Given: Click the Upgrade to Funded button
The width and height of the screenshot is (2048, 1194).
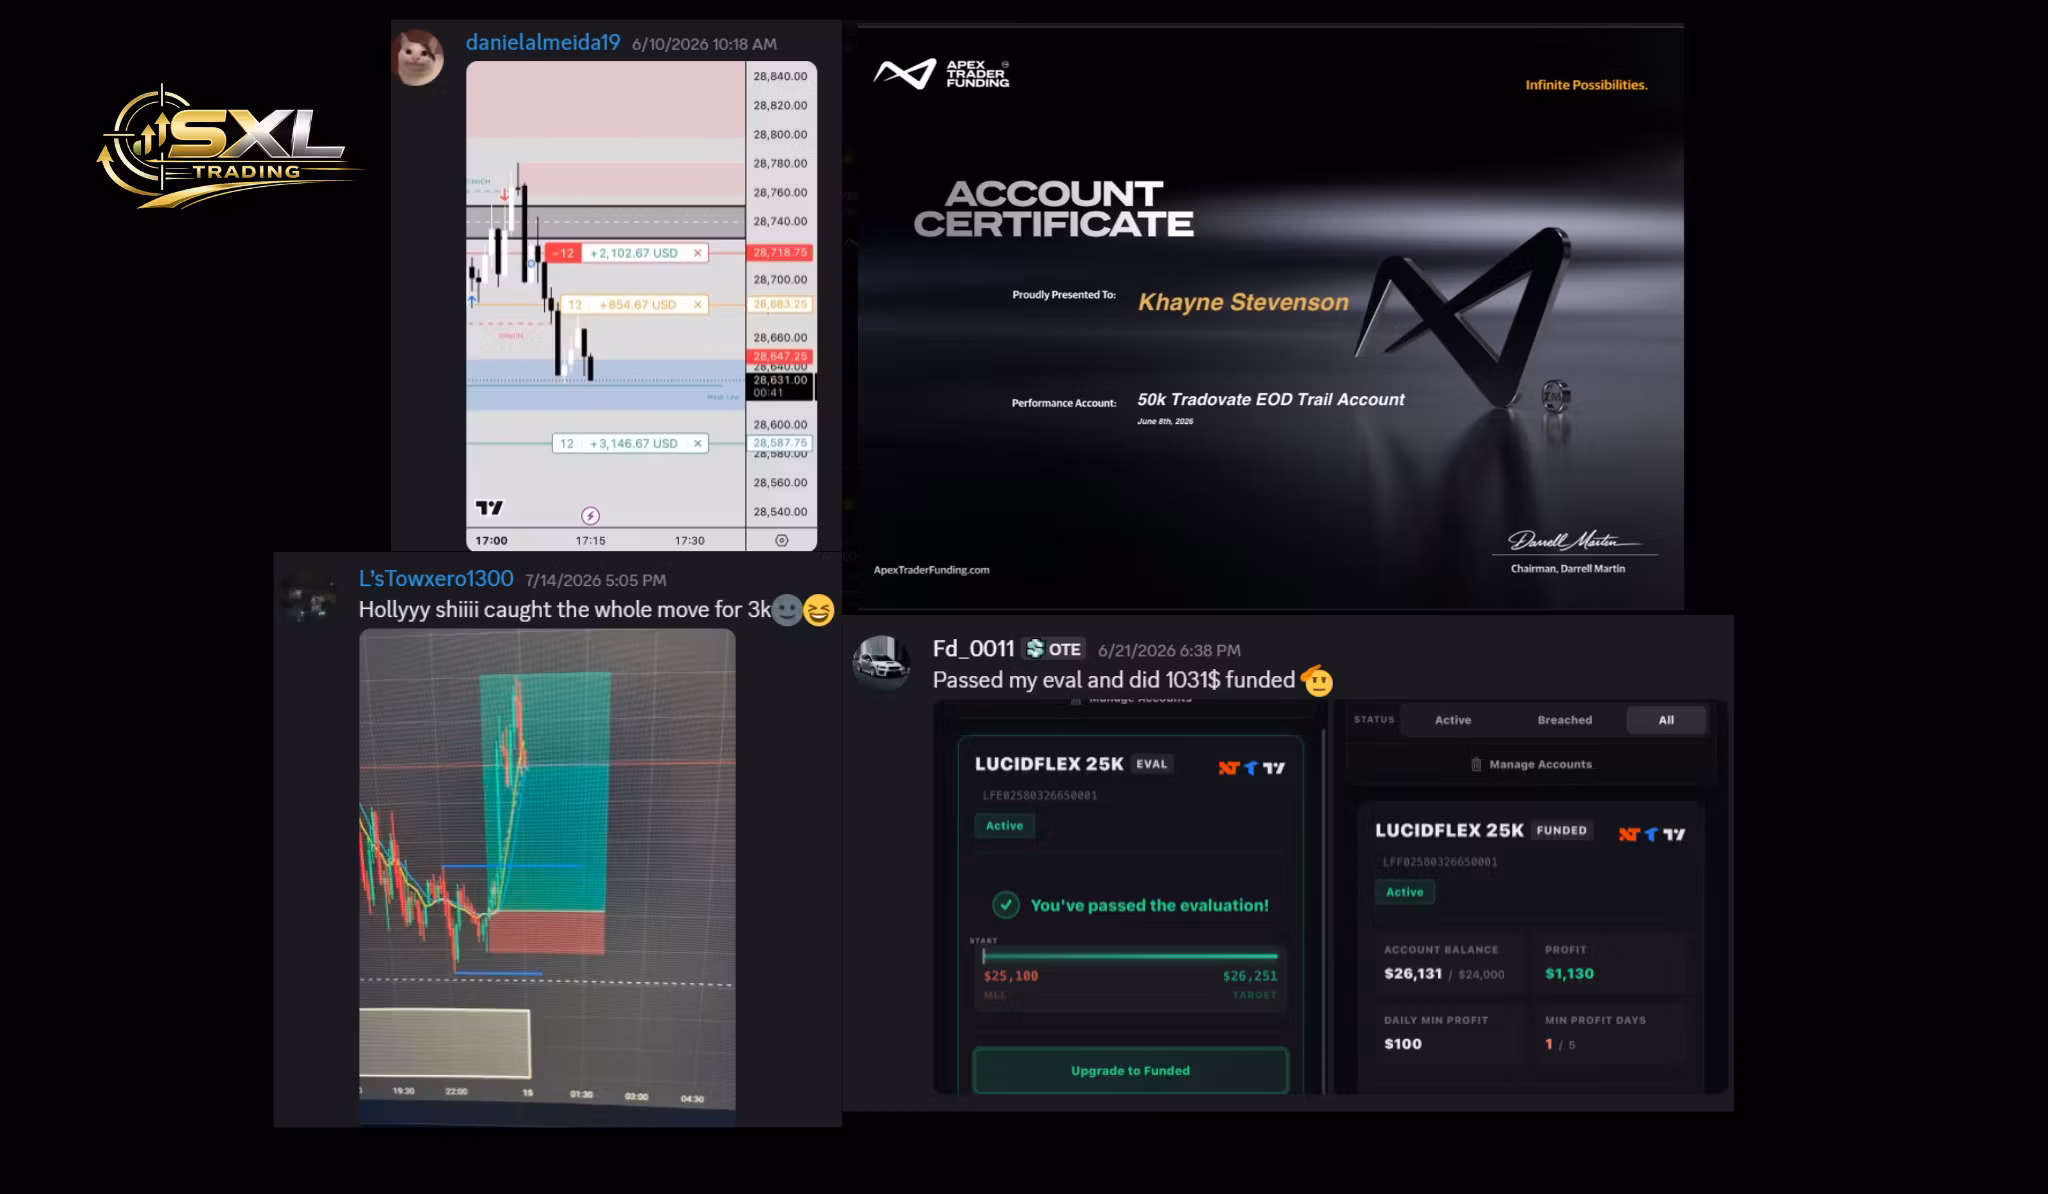Looking at the screenshot, I should coord(1130,1070).
